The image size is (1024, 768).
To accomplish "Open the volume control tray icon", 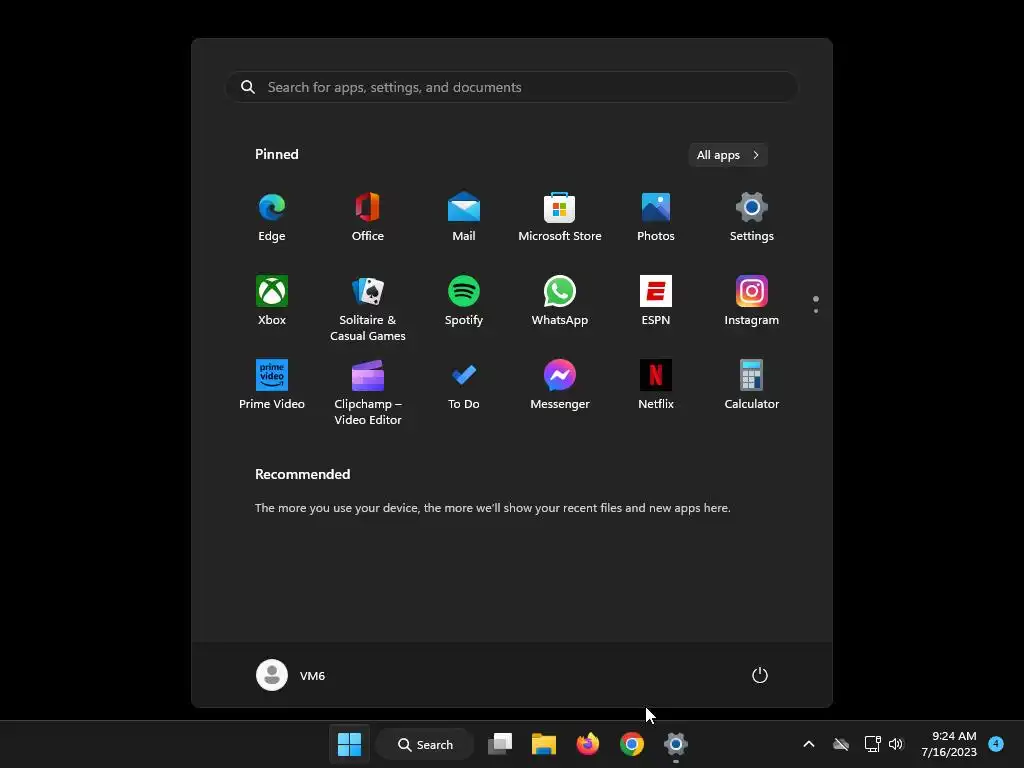I will coord(896,744).
